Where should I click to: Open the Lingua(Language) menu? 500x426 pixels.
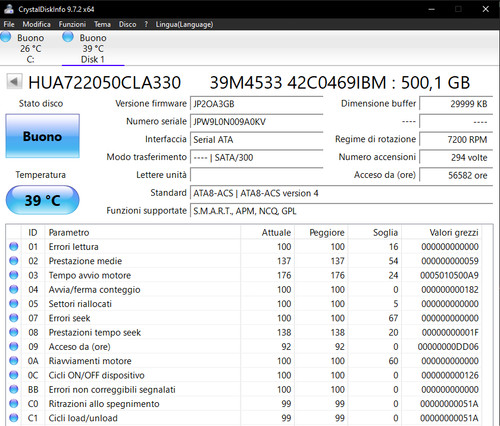point(184,24)
